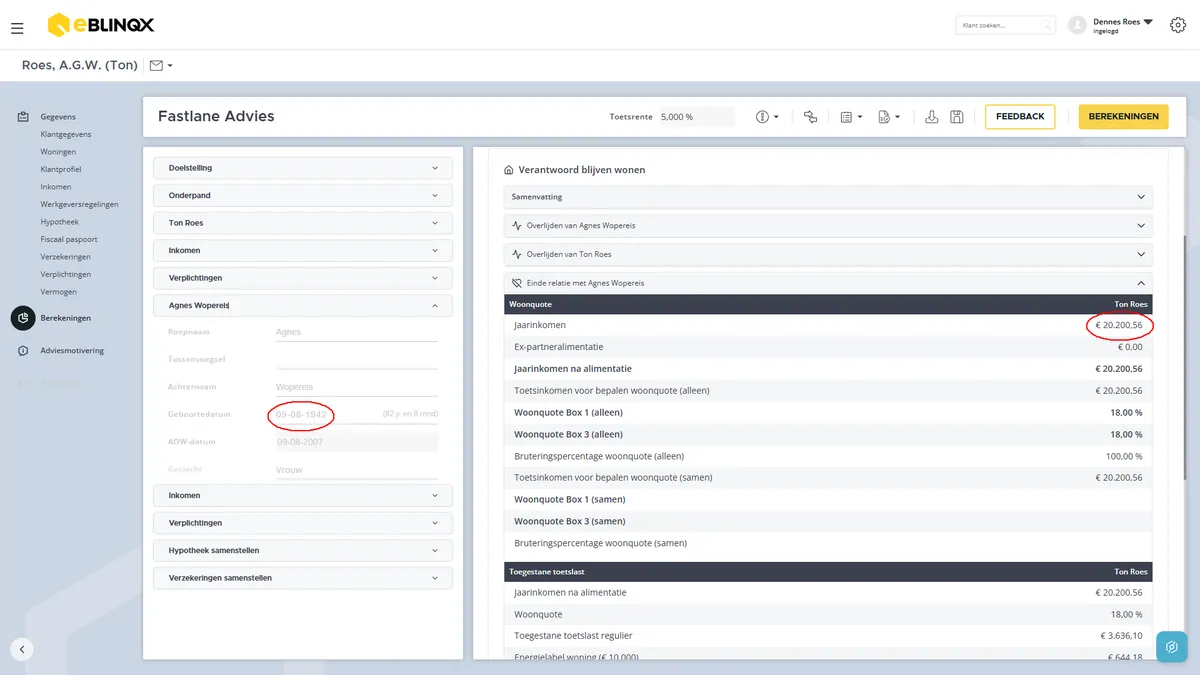
Task: Click the save diskette icon
Action: 957,117
